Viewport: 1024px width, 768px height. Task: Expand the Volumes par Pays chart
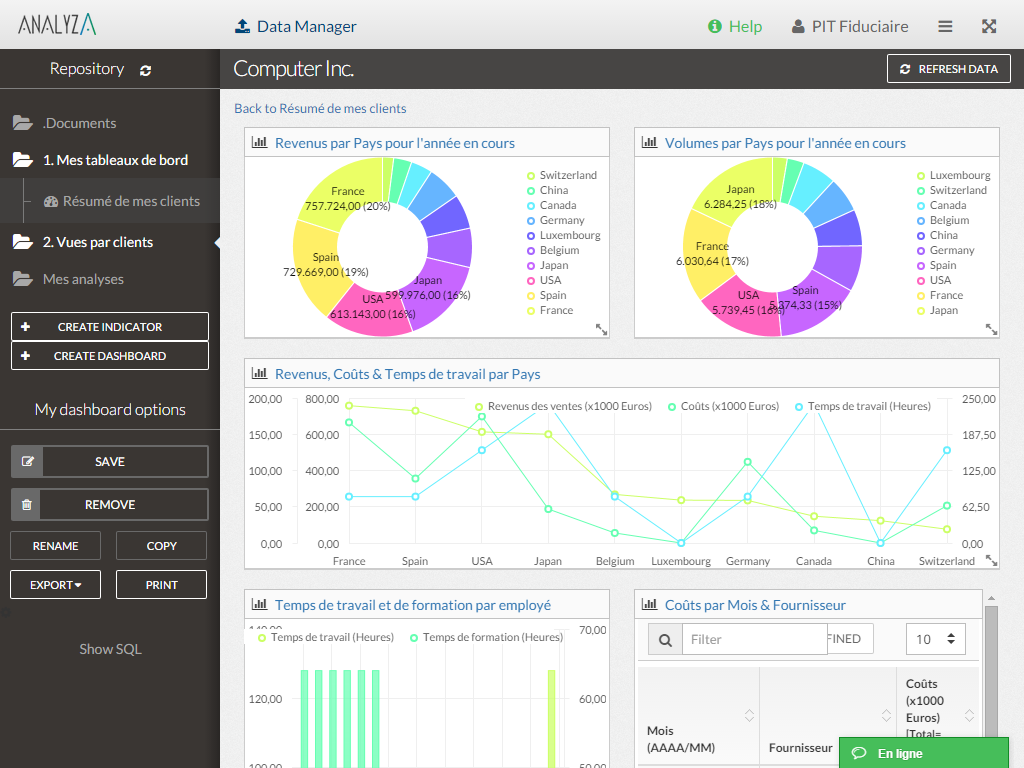tap(991, 329)
